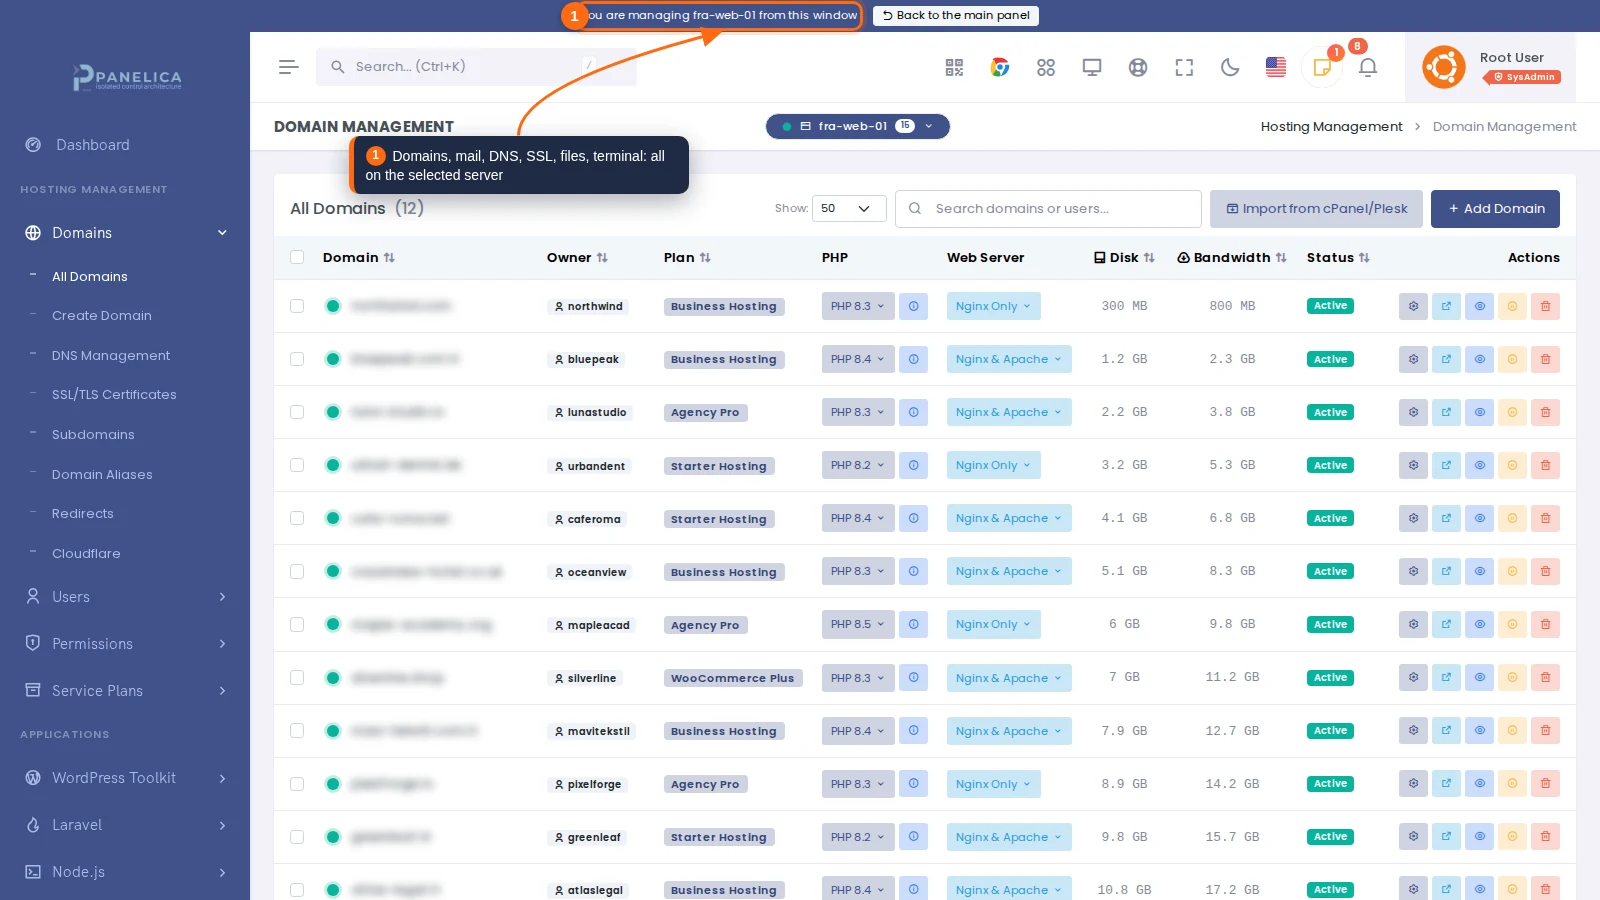Open the sticky notes icon

pyautogui.click(x=1322, y=67)
